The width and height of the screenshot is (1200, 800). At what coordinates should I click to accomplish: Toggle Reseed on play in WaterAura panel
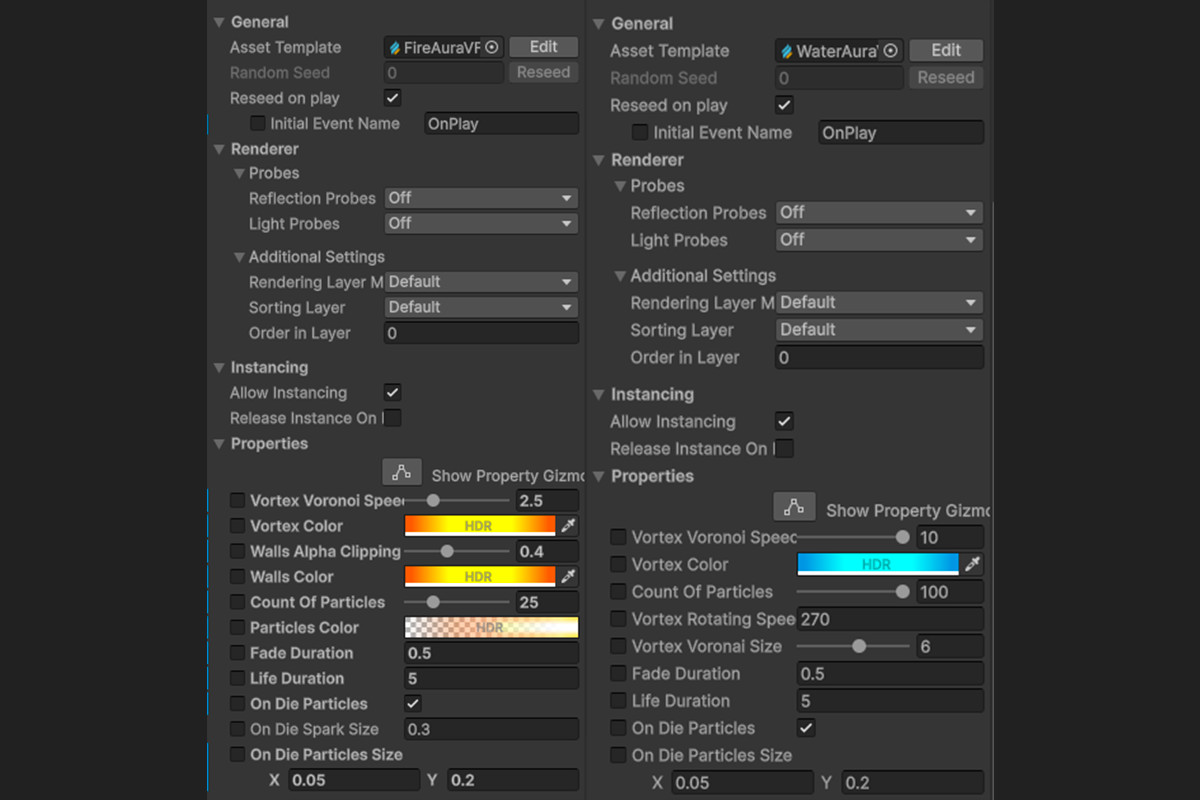pyautogui.click(x=785, y=105)
